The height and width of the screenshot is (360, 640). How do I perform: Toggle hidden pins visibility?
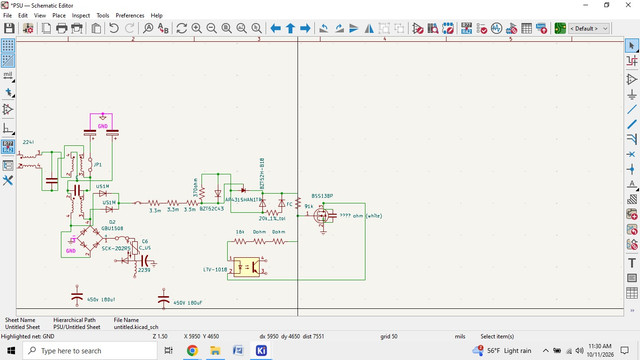coord(8,109)
